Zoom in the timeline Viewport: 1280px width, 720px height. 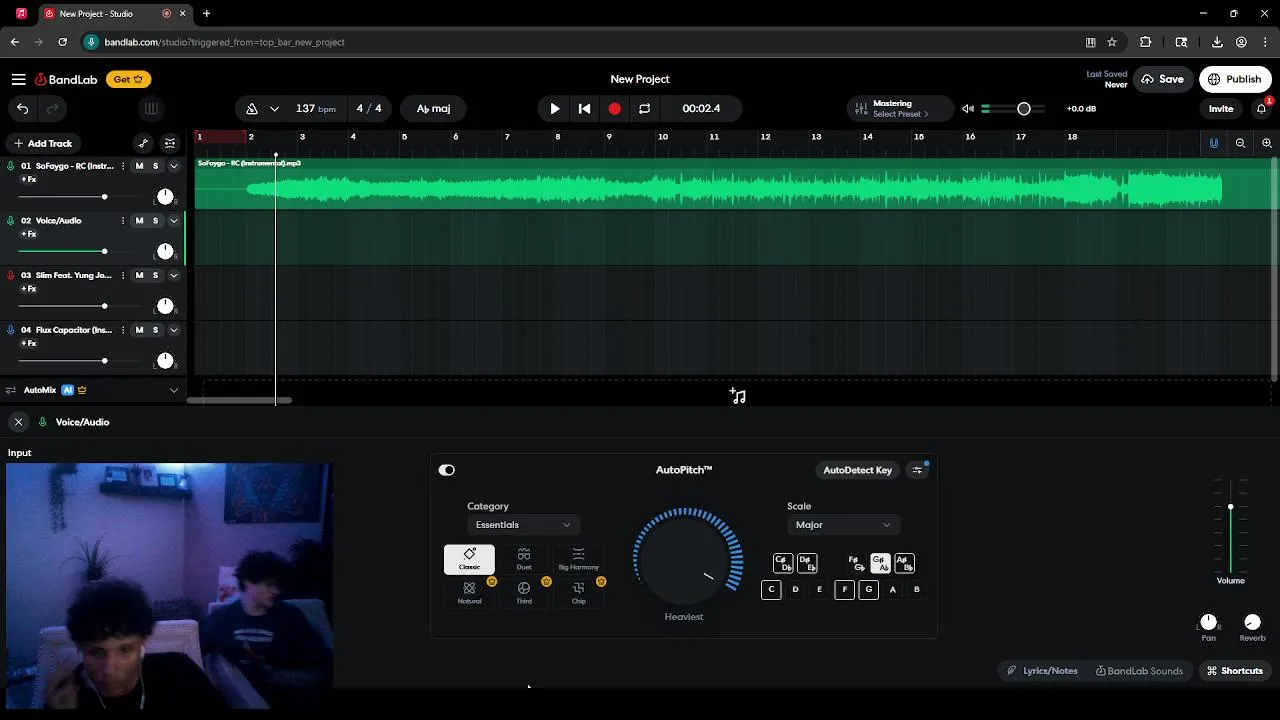click(x=1267, y=143)
